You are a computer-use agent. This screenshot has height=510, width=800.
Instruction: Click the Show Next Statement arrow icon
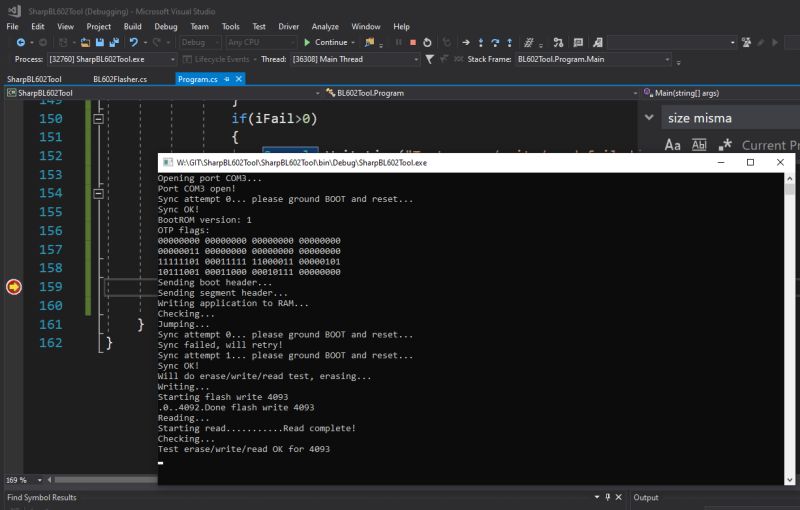(x=466, y=42)
